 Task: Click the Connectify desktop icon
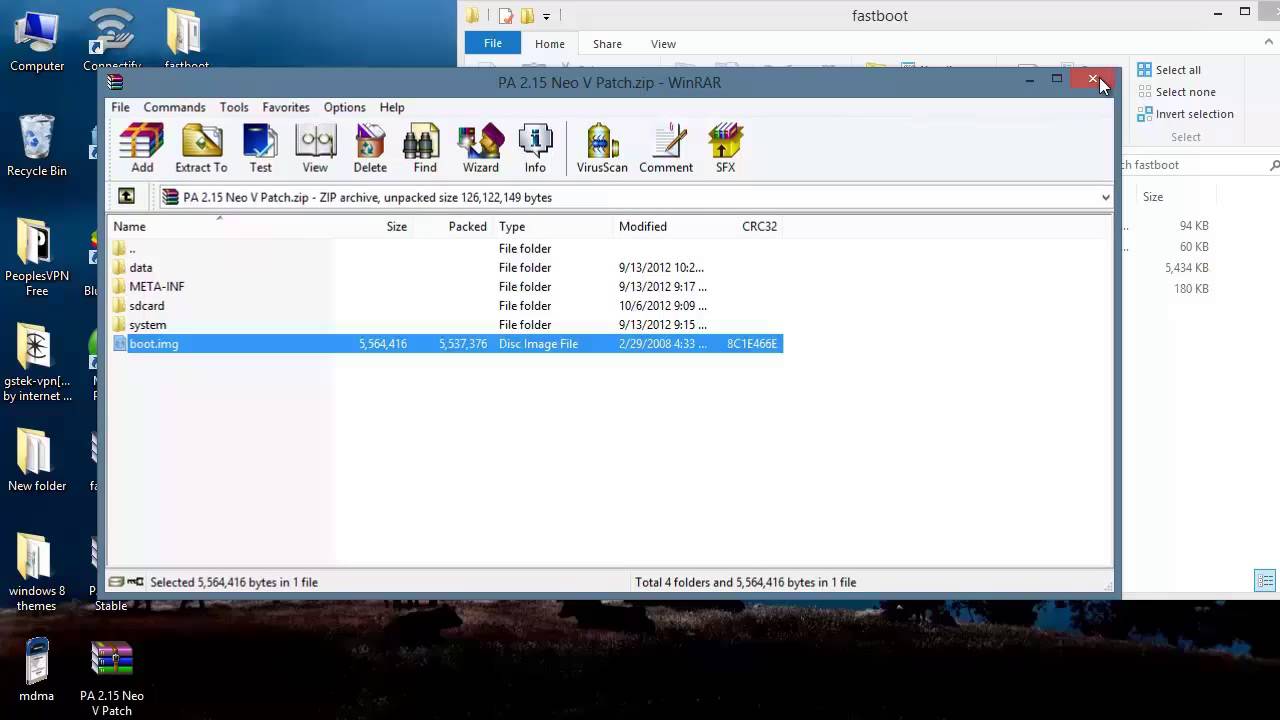(x=112, y=40)
